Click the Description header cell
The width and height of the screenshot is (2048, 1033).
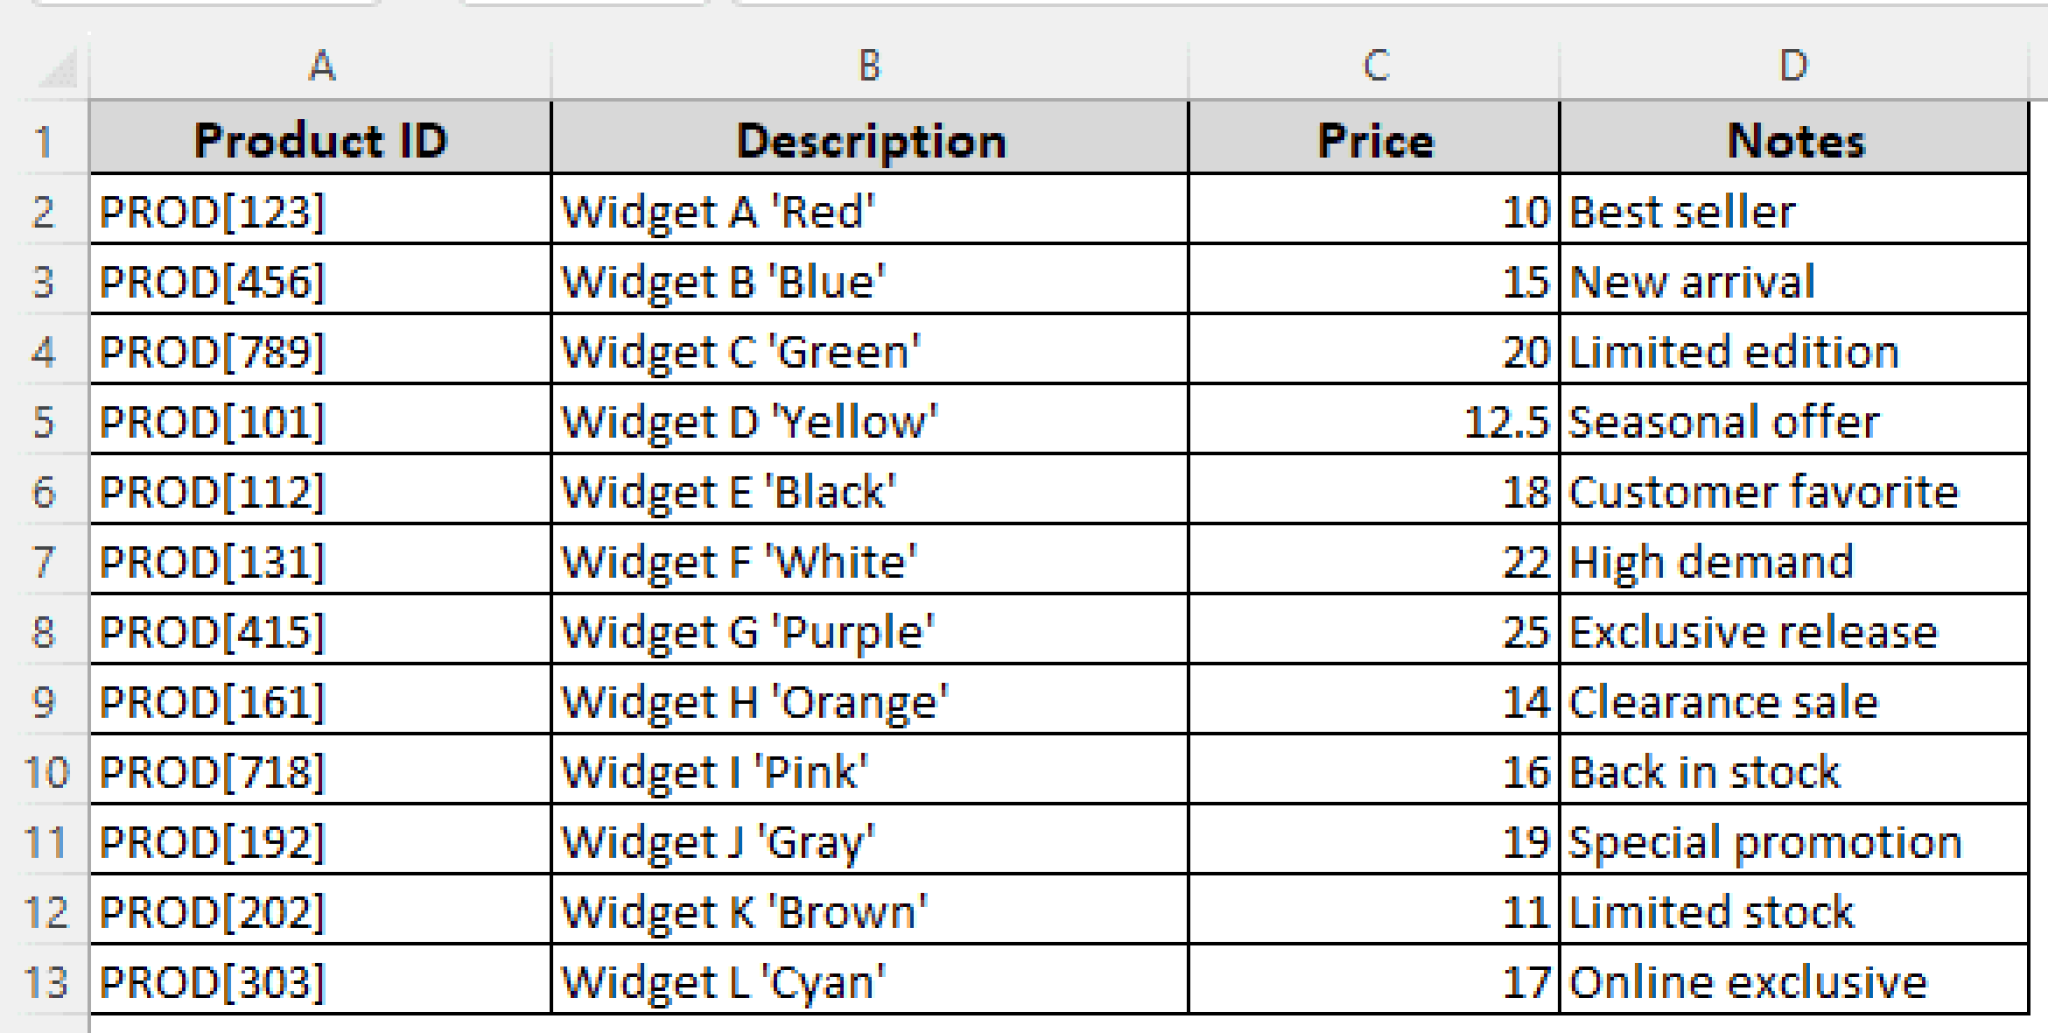[x=869, y=140]
